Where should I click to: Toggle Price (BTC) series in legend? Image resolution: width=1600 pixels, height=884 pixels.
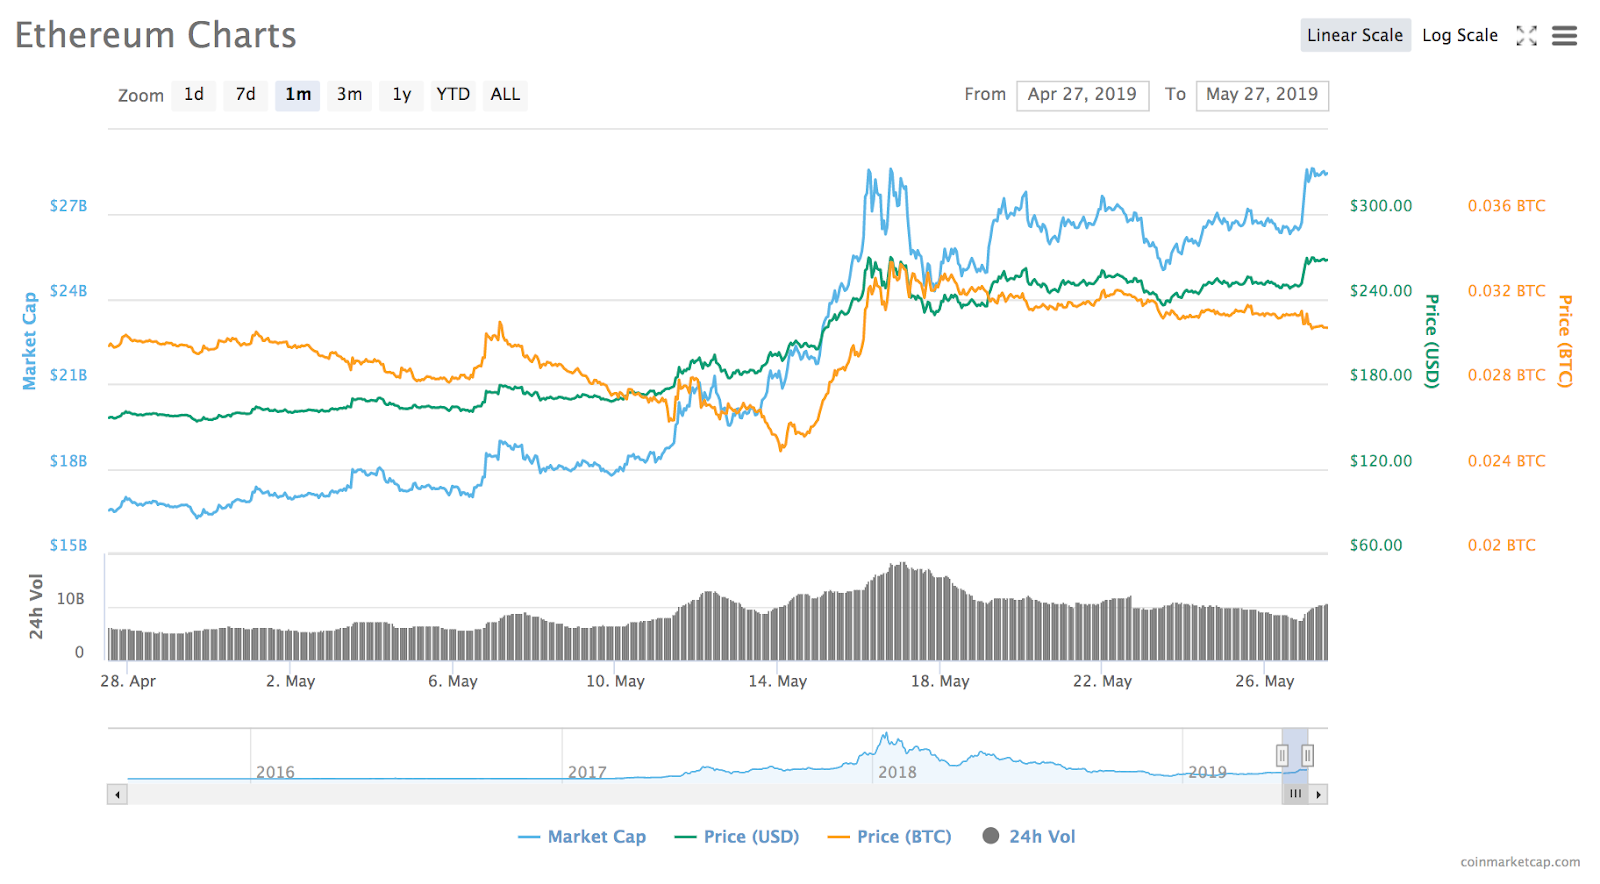(890, 837)
